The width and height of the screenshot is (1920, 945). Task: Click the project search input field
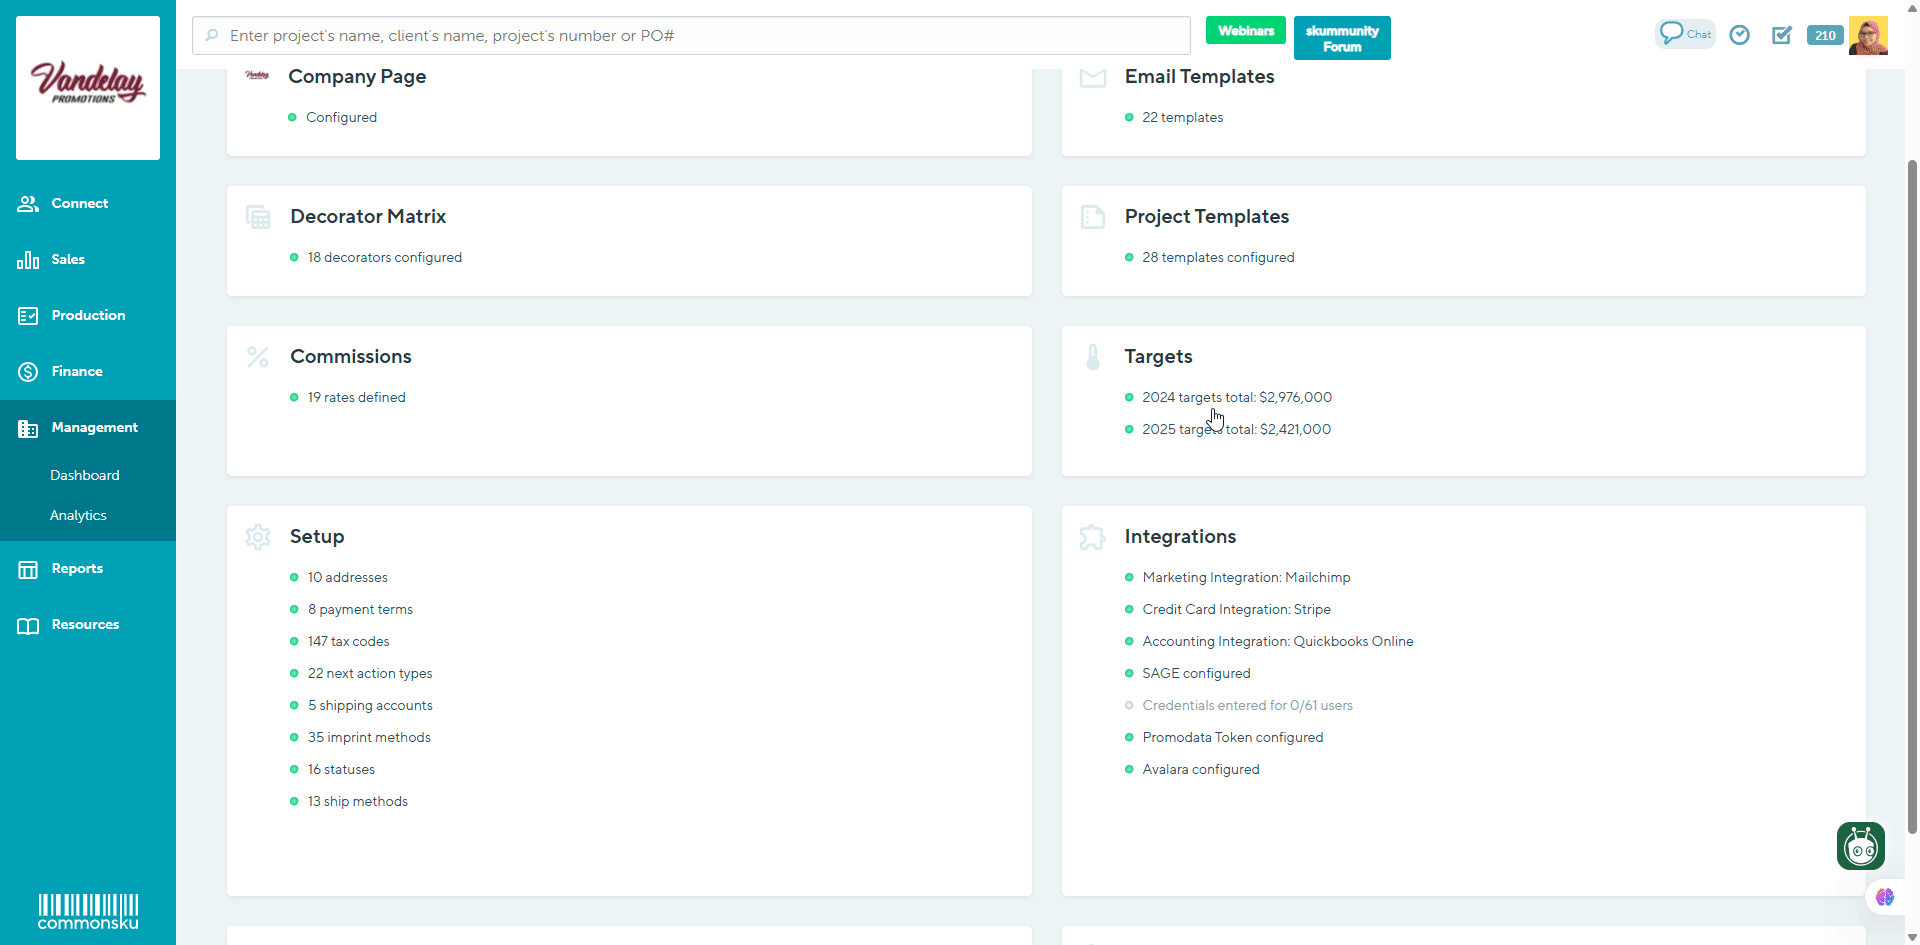[x=690, y=36]
